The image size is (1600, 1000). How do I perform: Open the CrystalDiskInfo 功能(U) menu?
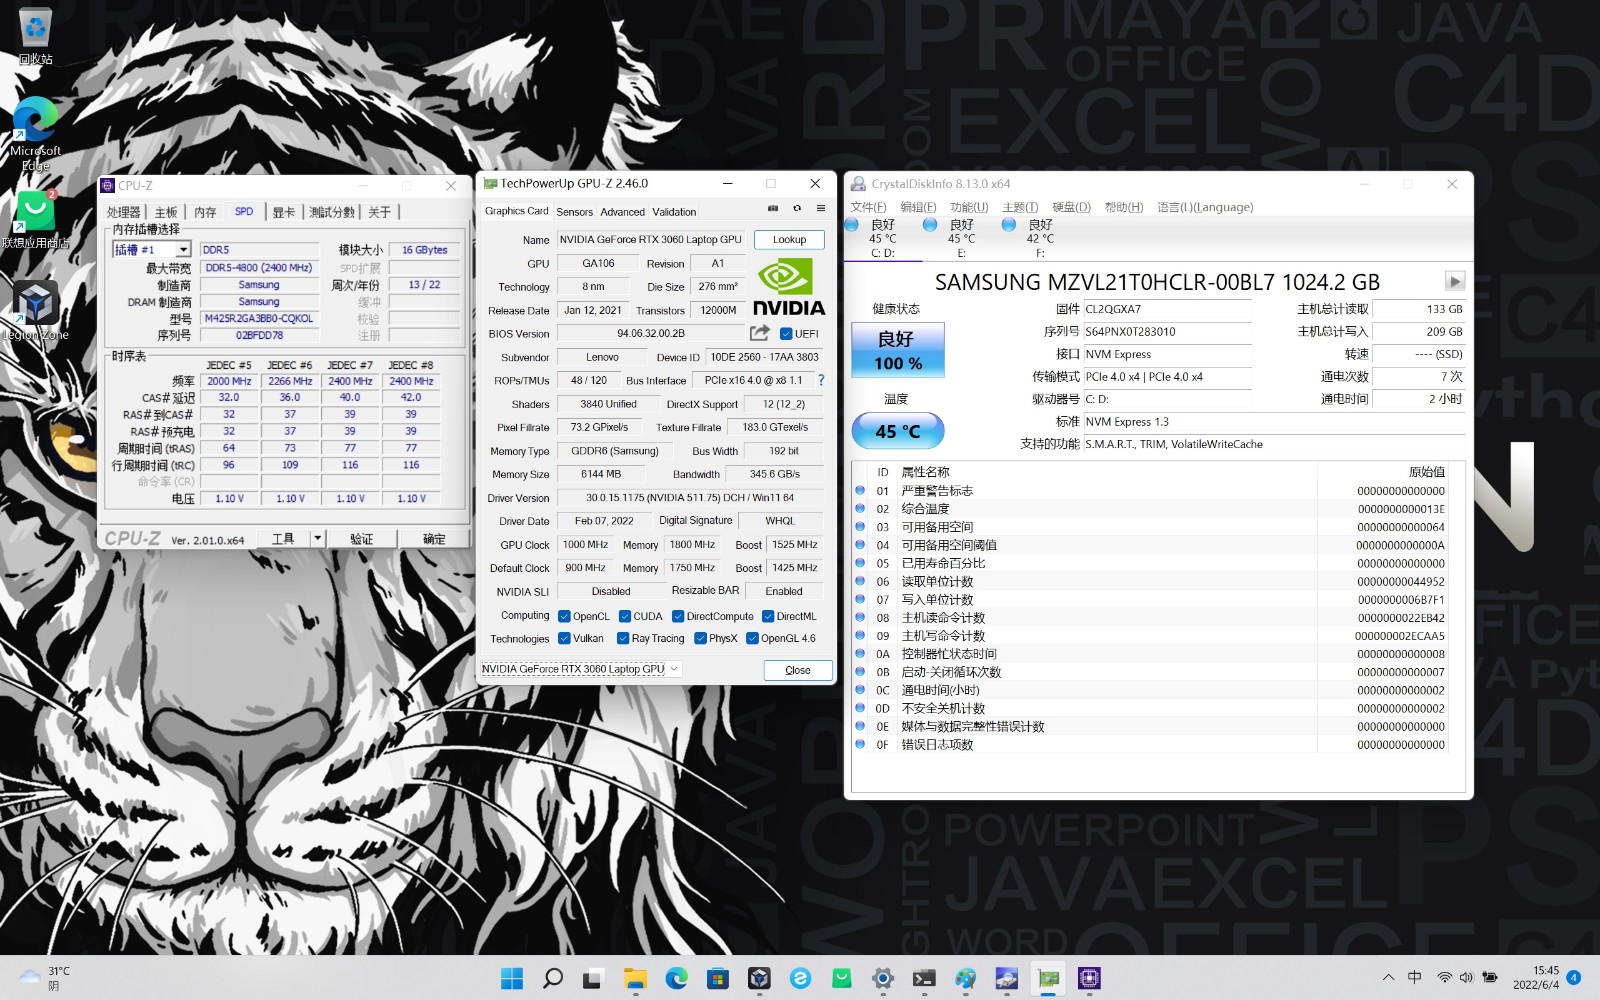(x=968, y=207)
